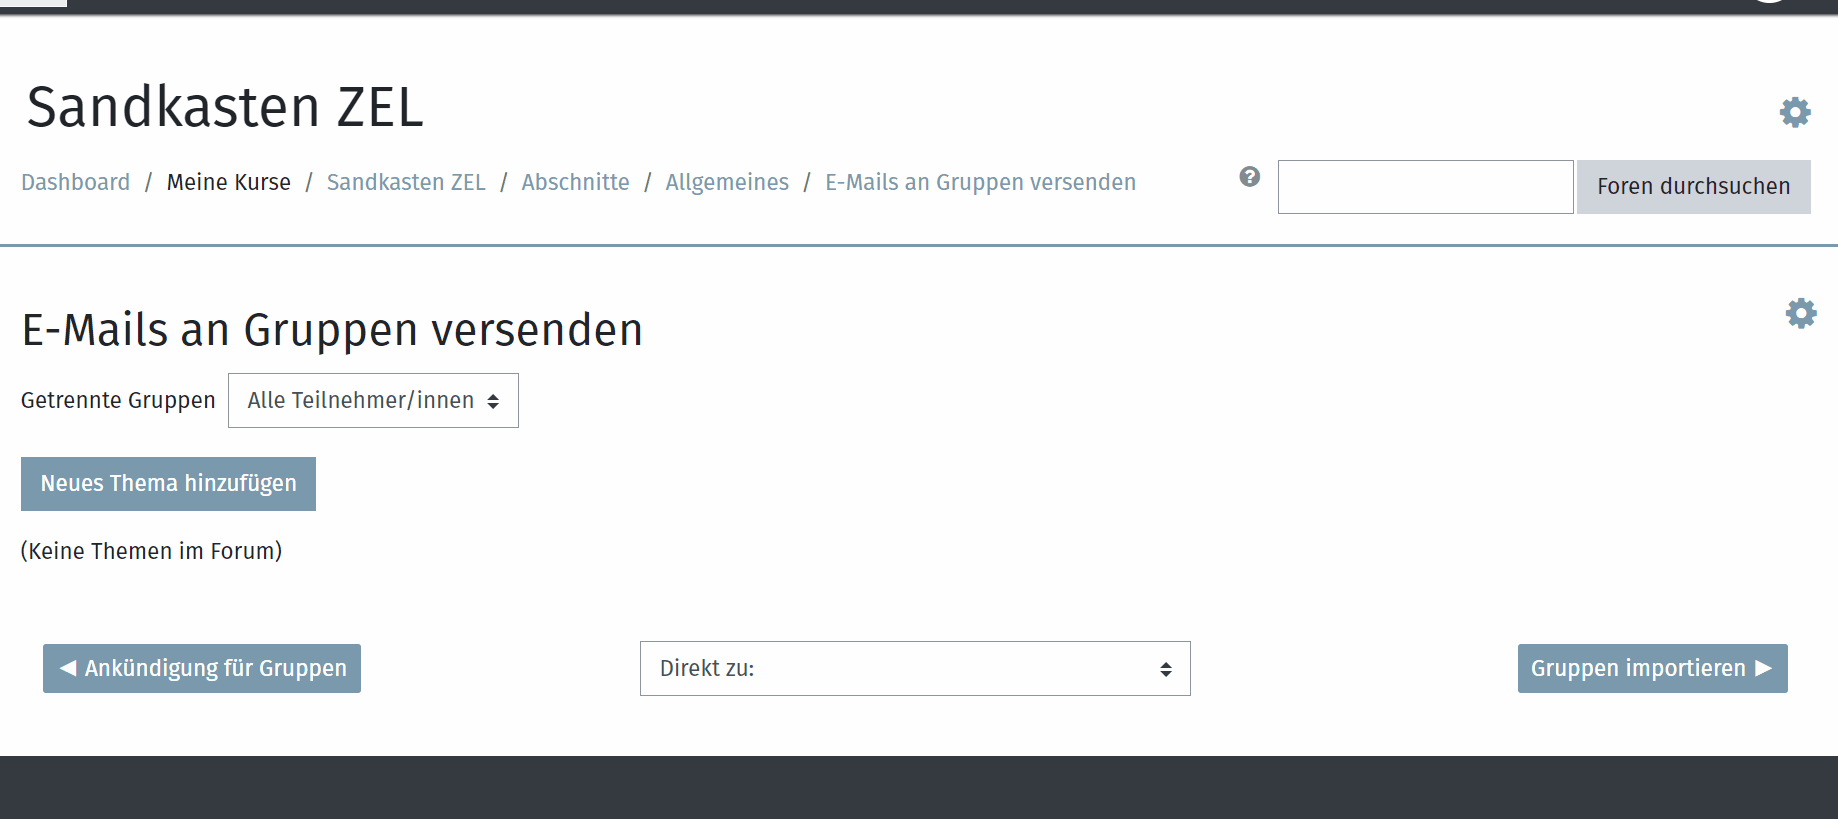Expand the Alle Teilnehmer/innen group dropdown
This screenshot has height=819, width=1838.
pyautogui.click(x=373, y=401)
